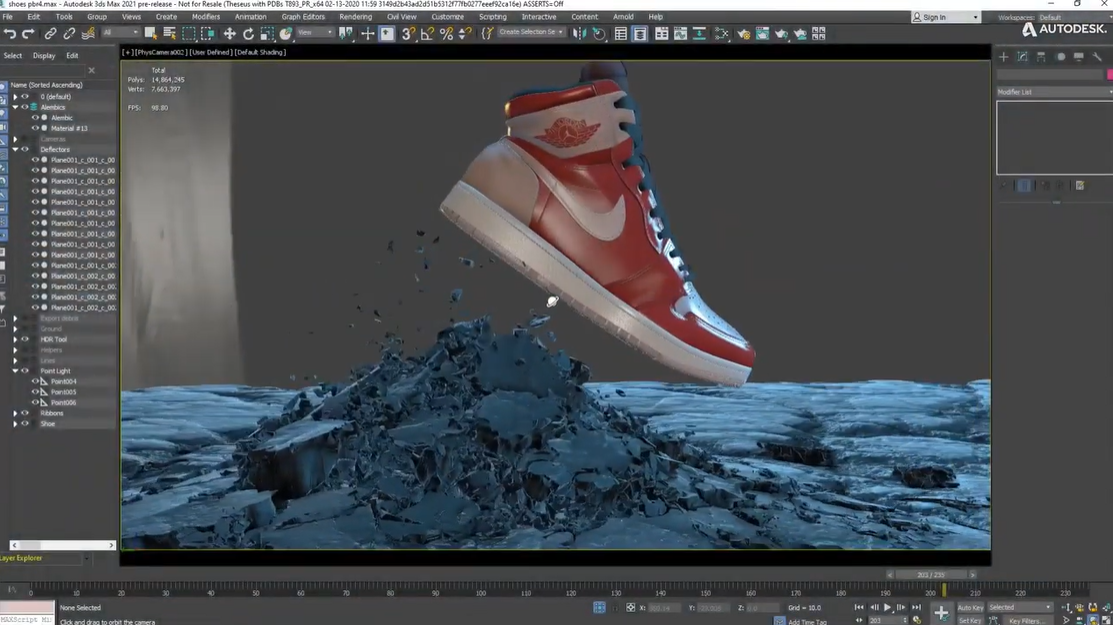The width and height of the screenshot is (1113, 625).
Task: Collapse the Point Light layer
Action: 15,371
